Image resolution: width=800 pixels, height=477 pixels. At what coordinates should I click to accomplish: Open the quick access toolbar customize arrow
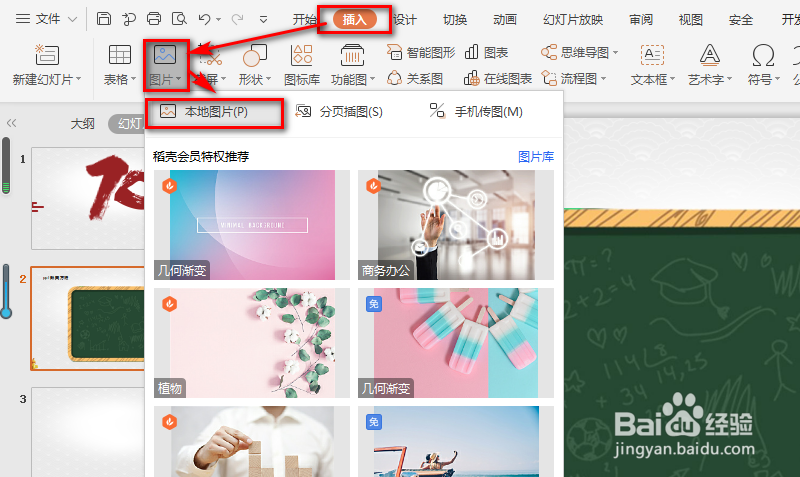pyautogui.click(x=263, y=20)
